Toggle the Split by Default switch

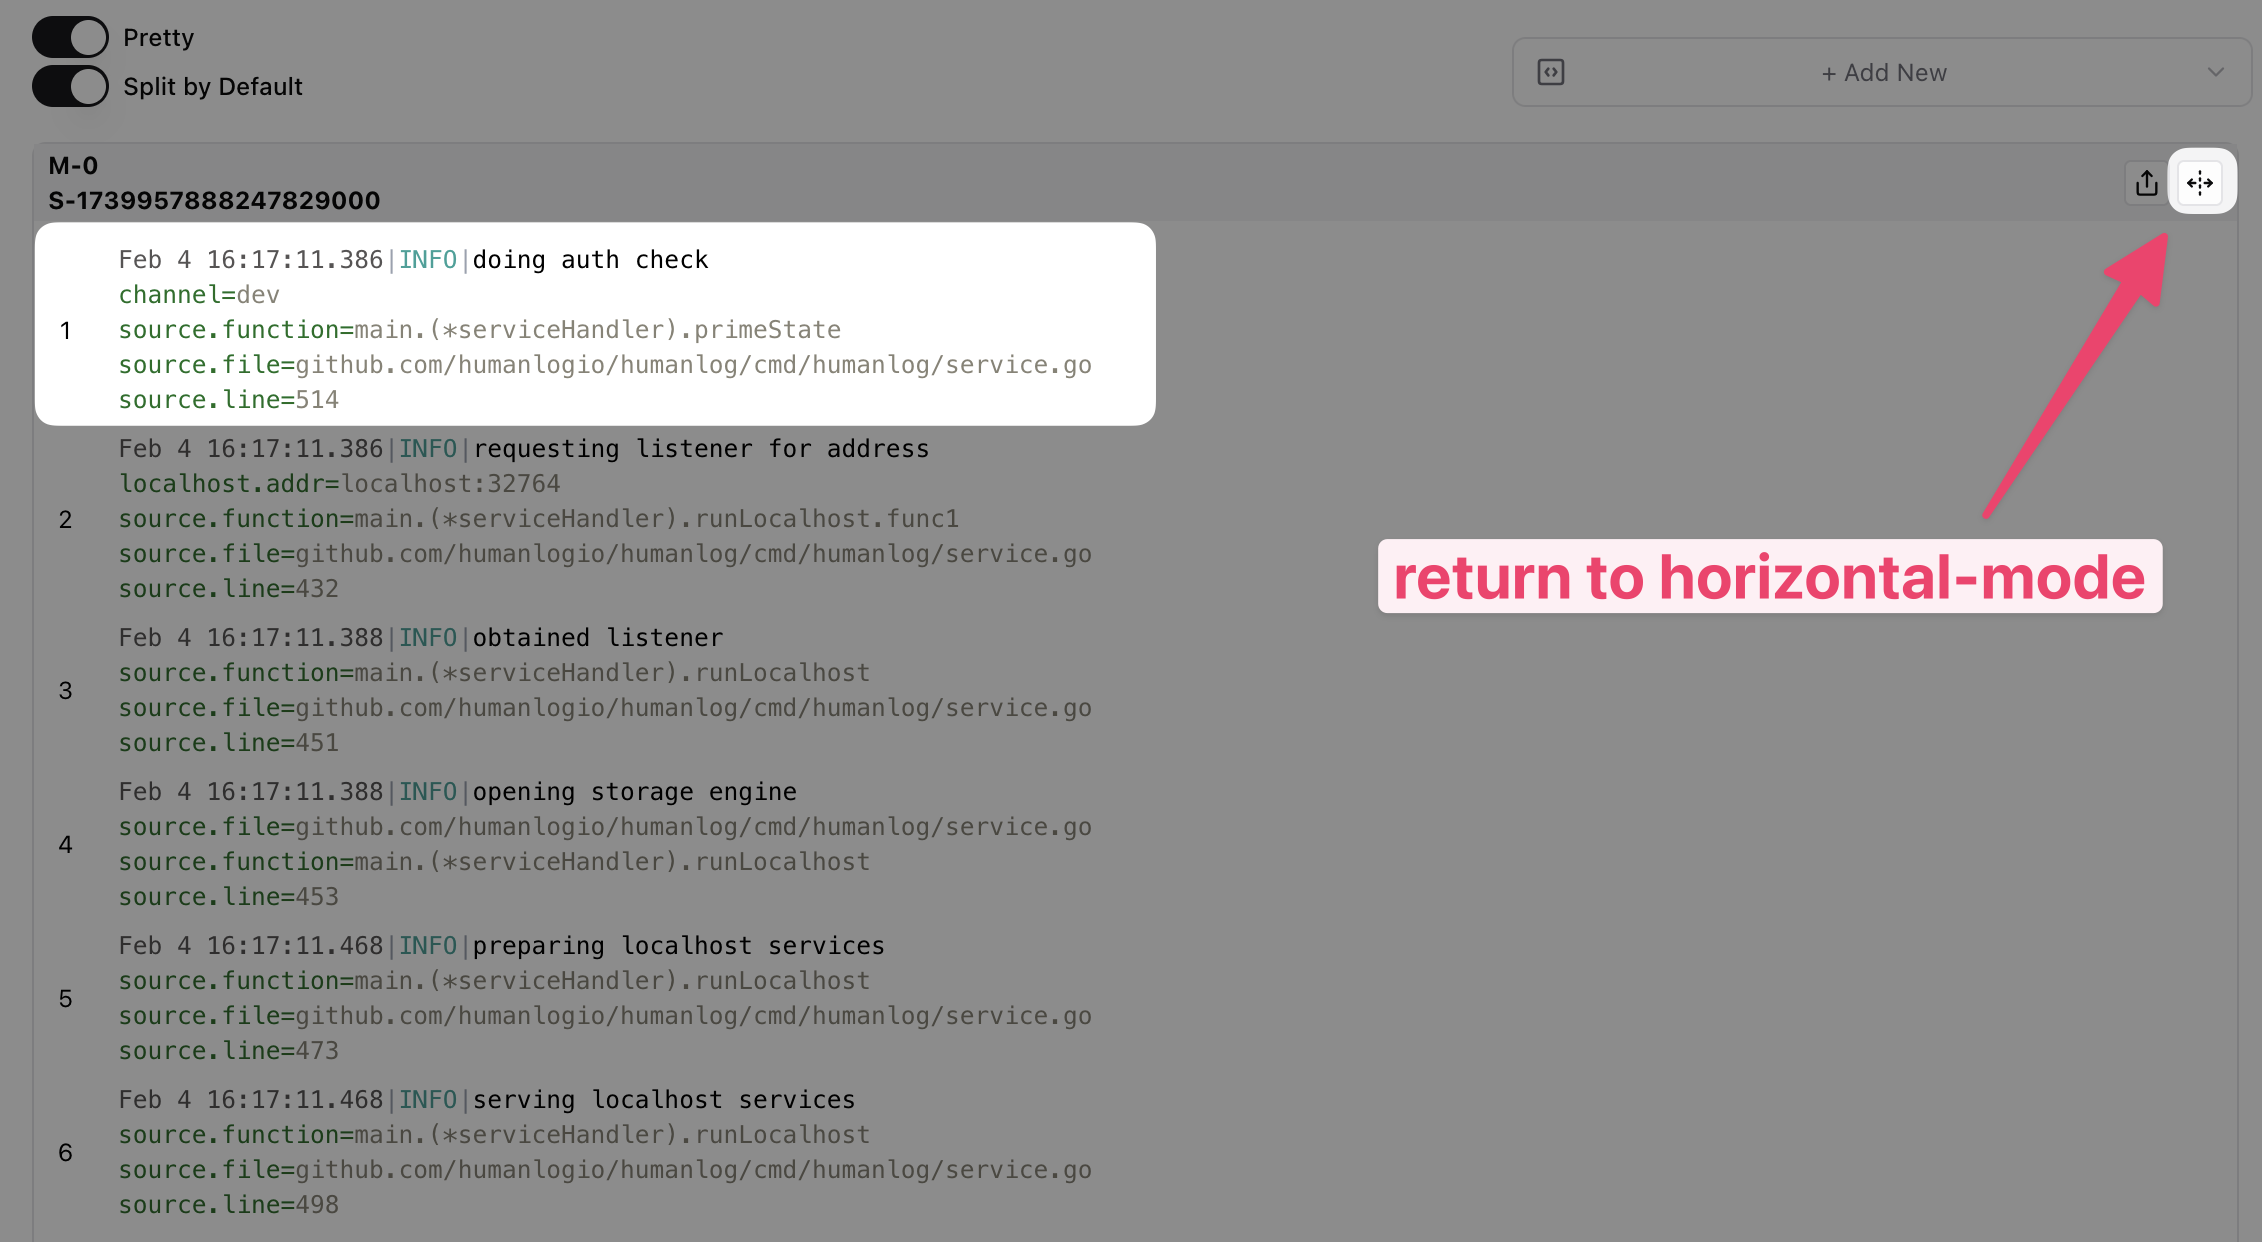click(x=70, y=86)
